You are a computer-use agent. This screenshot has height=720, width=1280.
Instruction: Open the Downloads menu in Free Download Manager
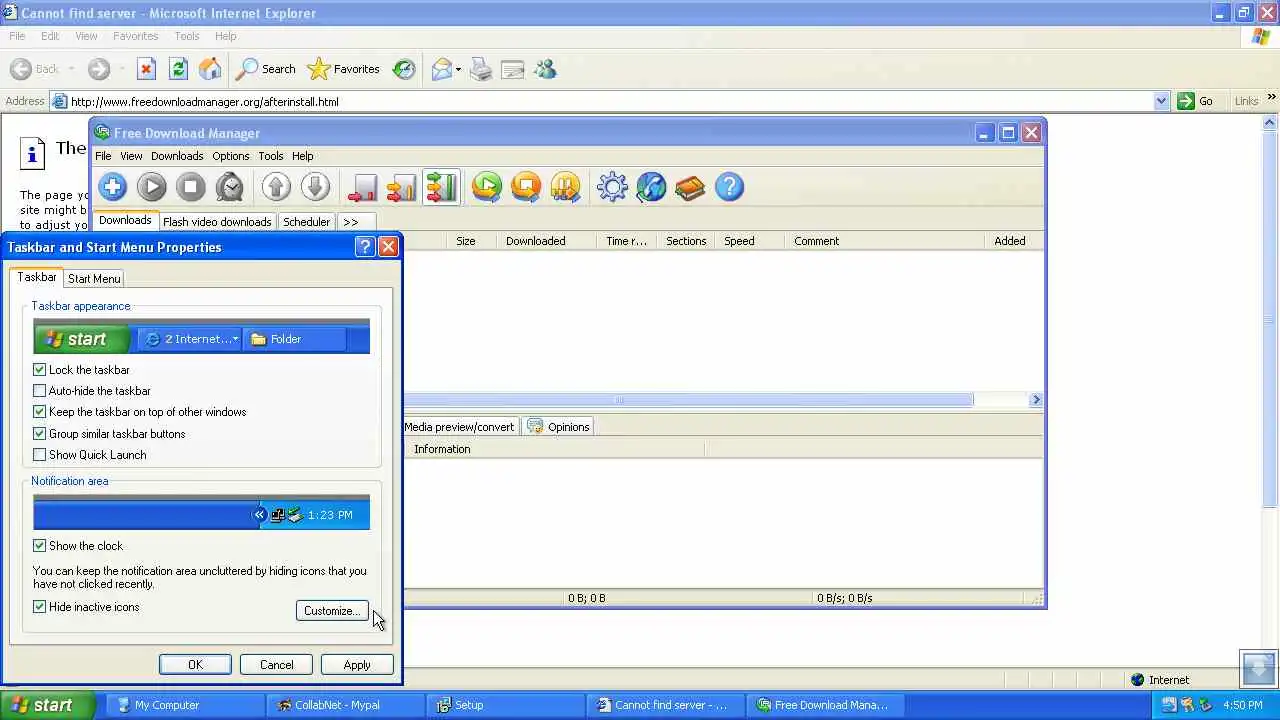tap(177, 156)
